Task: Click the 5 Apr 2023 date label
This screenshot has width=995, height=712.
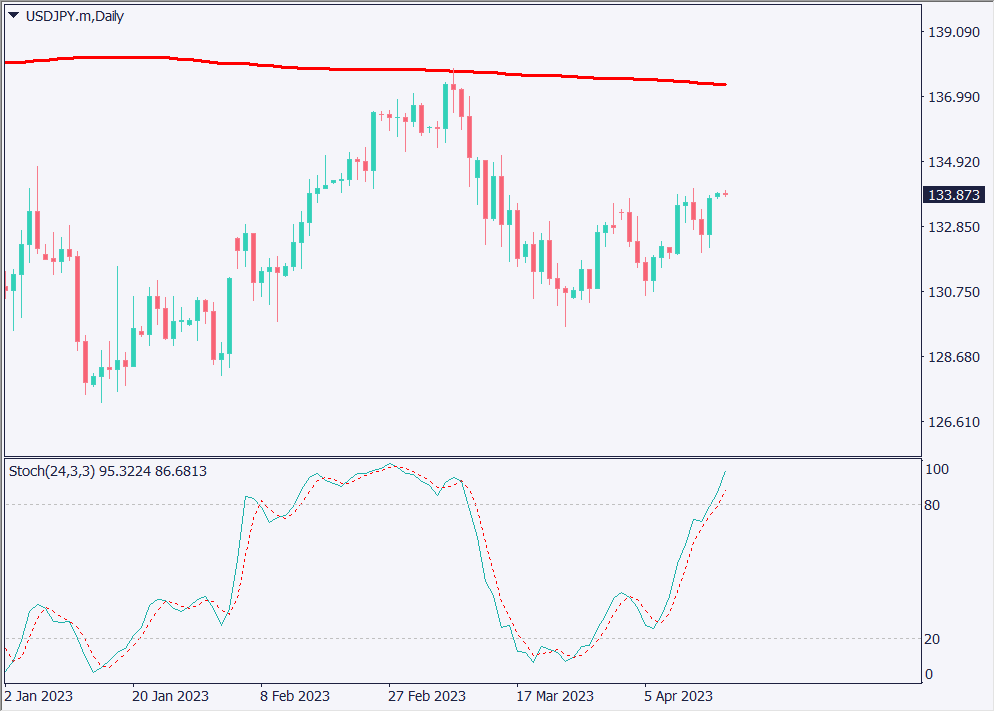Action: [x=679, y=695]
